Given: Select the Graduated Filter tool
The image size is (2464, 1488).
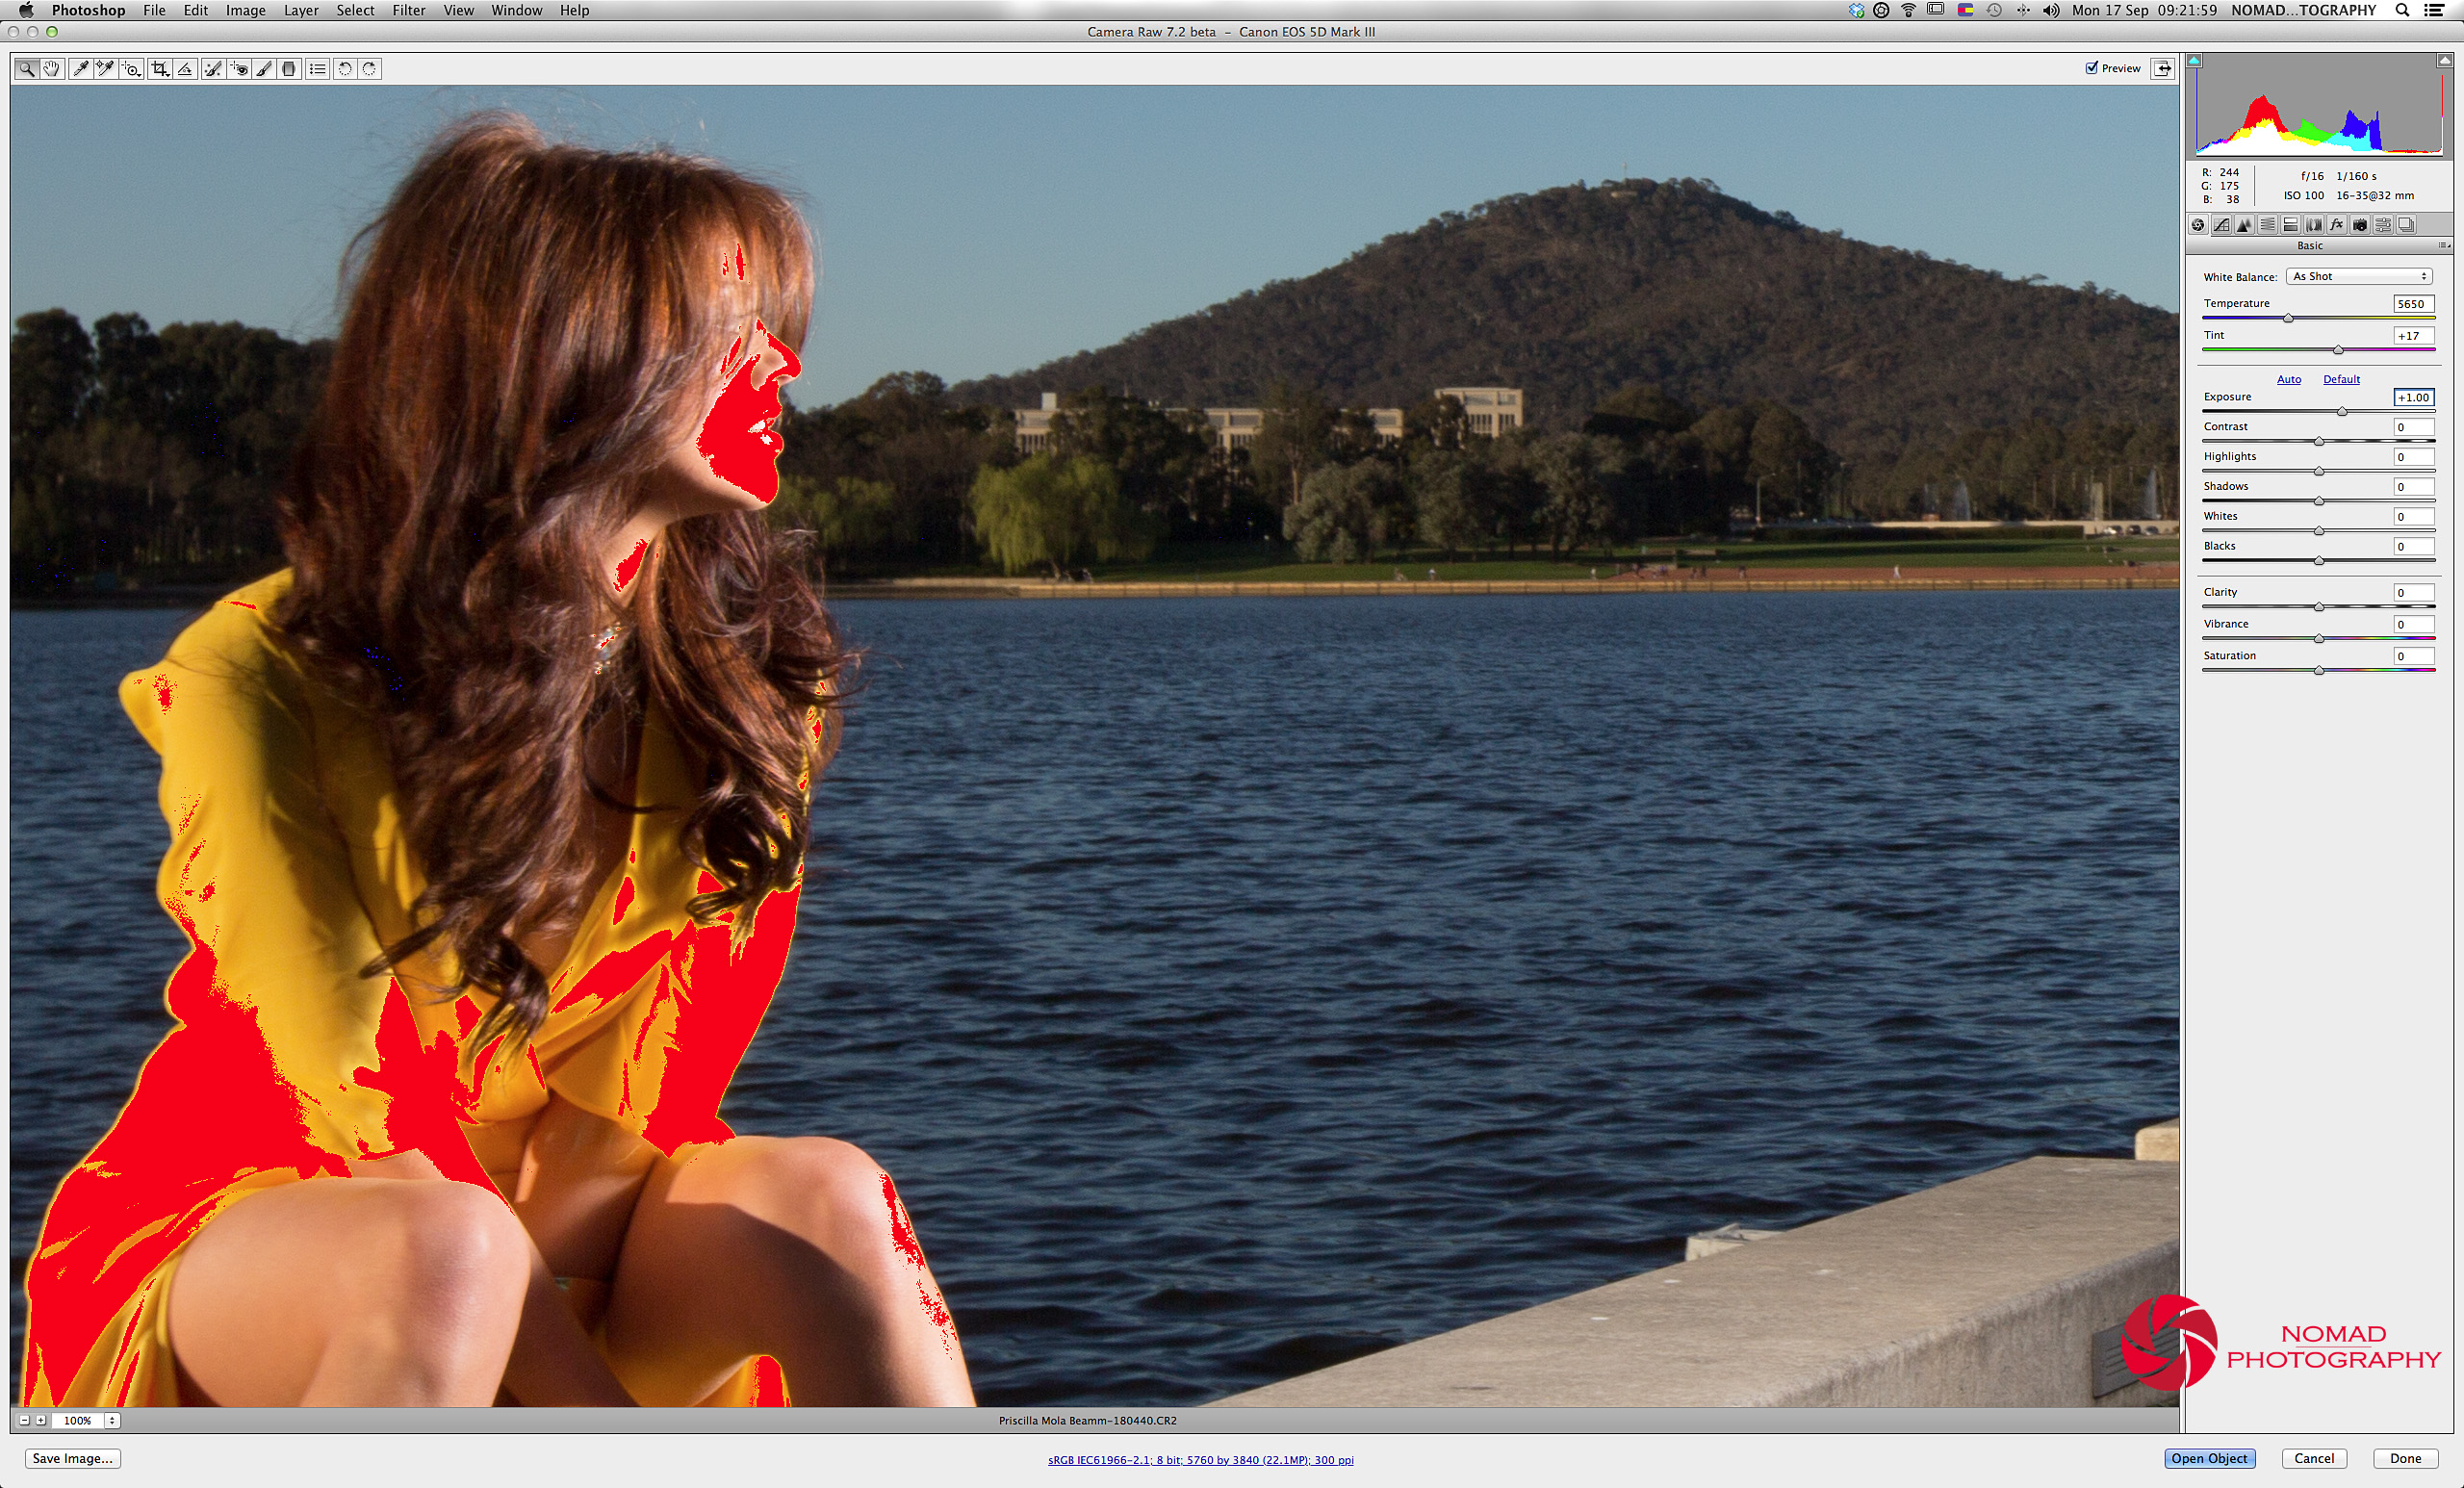Looking at the screenshot, I should click(x=289, y=69).
